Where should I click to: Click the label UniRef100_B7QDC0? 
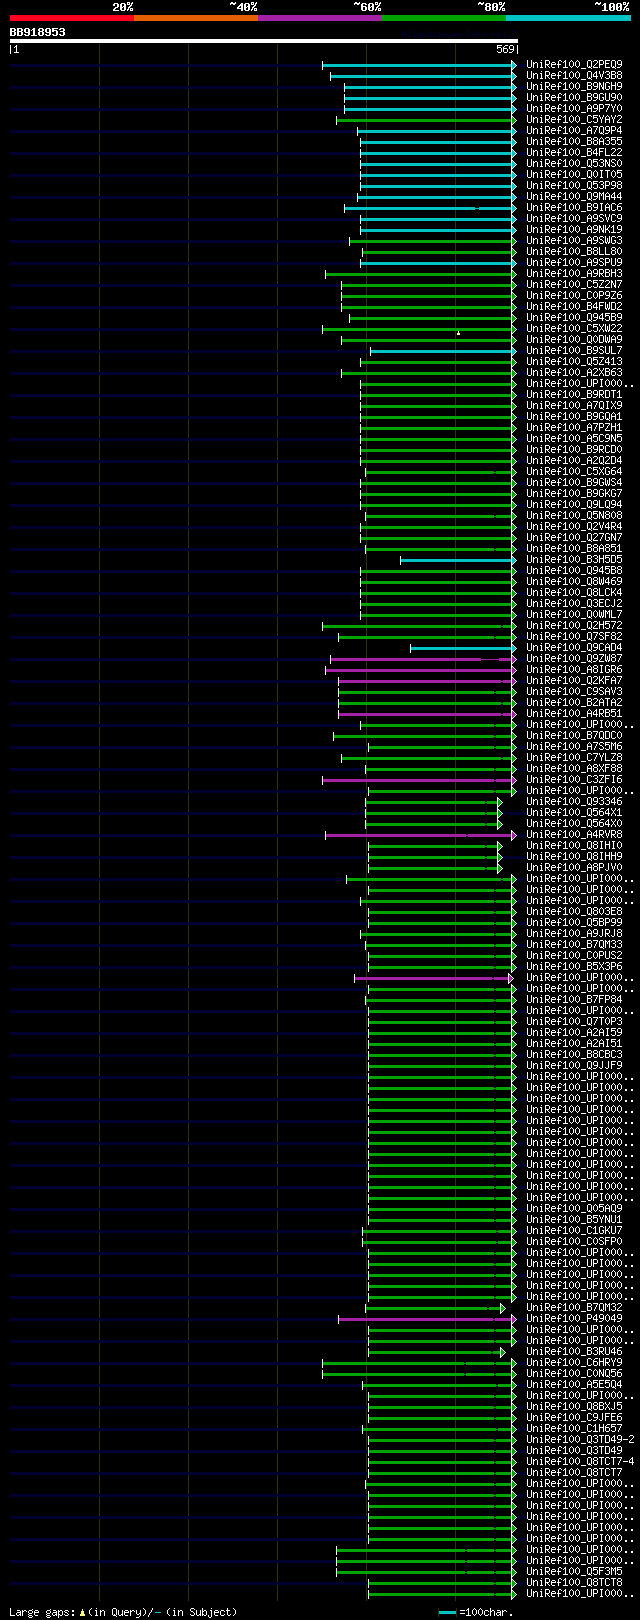click(574, 735)
